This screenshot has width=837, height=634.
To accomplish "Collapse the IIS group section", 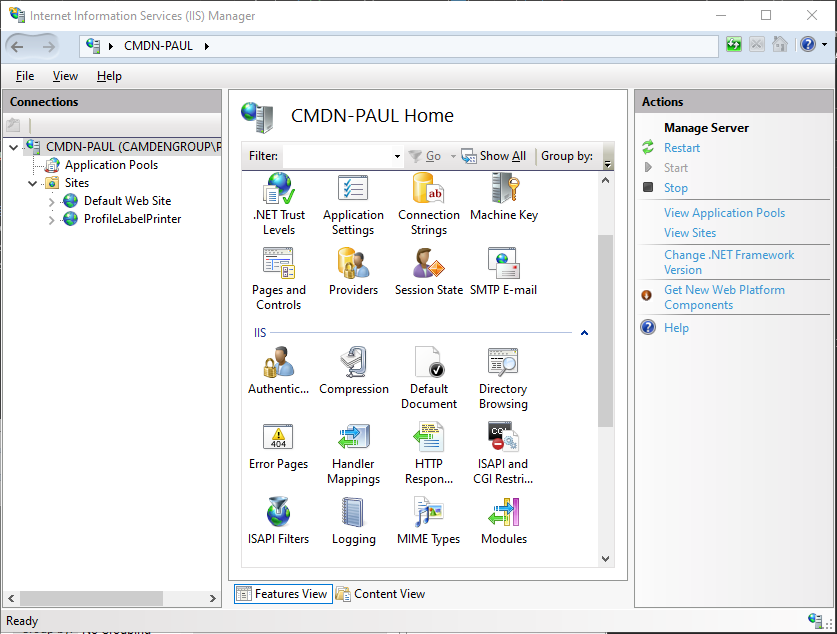I will [x=585, y=332].
